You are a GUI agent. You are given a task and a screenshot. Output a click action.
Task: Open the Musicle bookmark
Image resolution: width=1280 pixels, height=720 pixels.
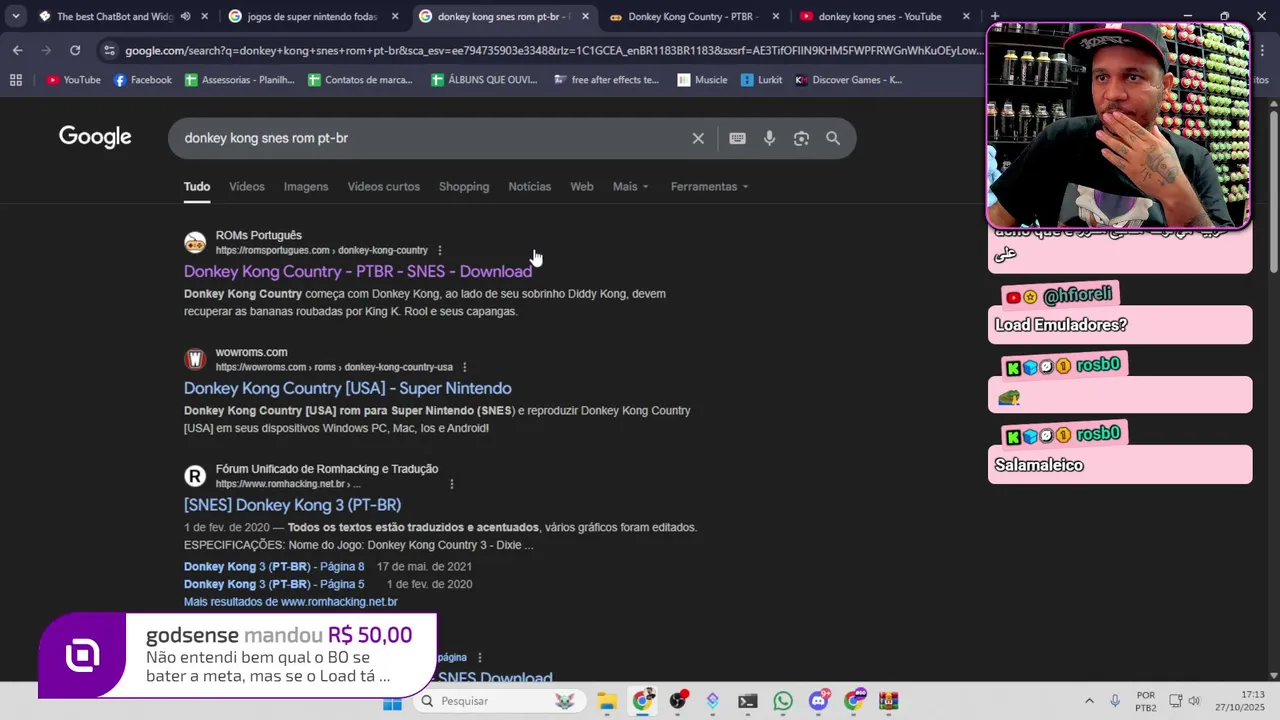[702, 80]
